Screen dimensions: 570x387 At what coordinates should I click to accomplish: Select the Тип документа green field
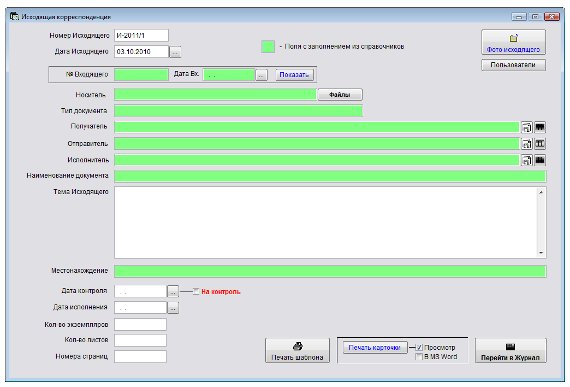(x=238, y=111)
